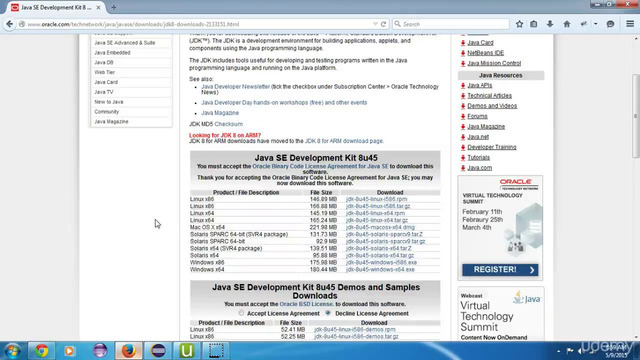The height and width of the screenshot is (360, 640).
Task: Switch to Firefox on the taskbar
Action: [129, 351]
